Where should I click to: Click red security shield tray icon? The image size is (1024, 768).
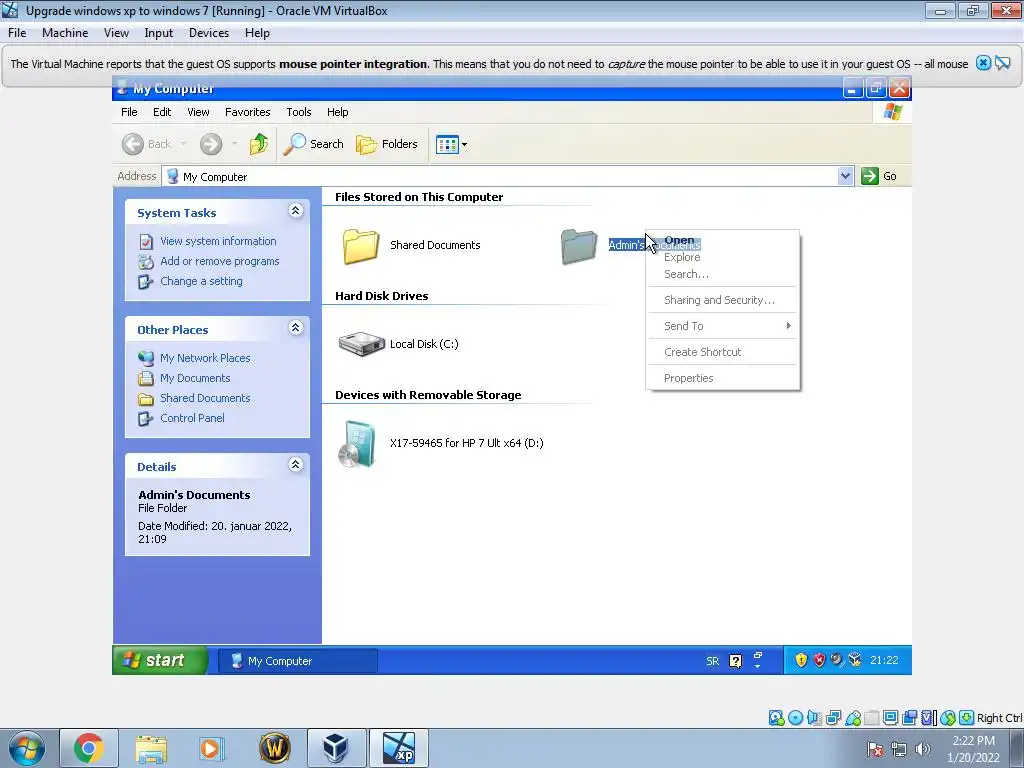[819, 660]
